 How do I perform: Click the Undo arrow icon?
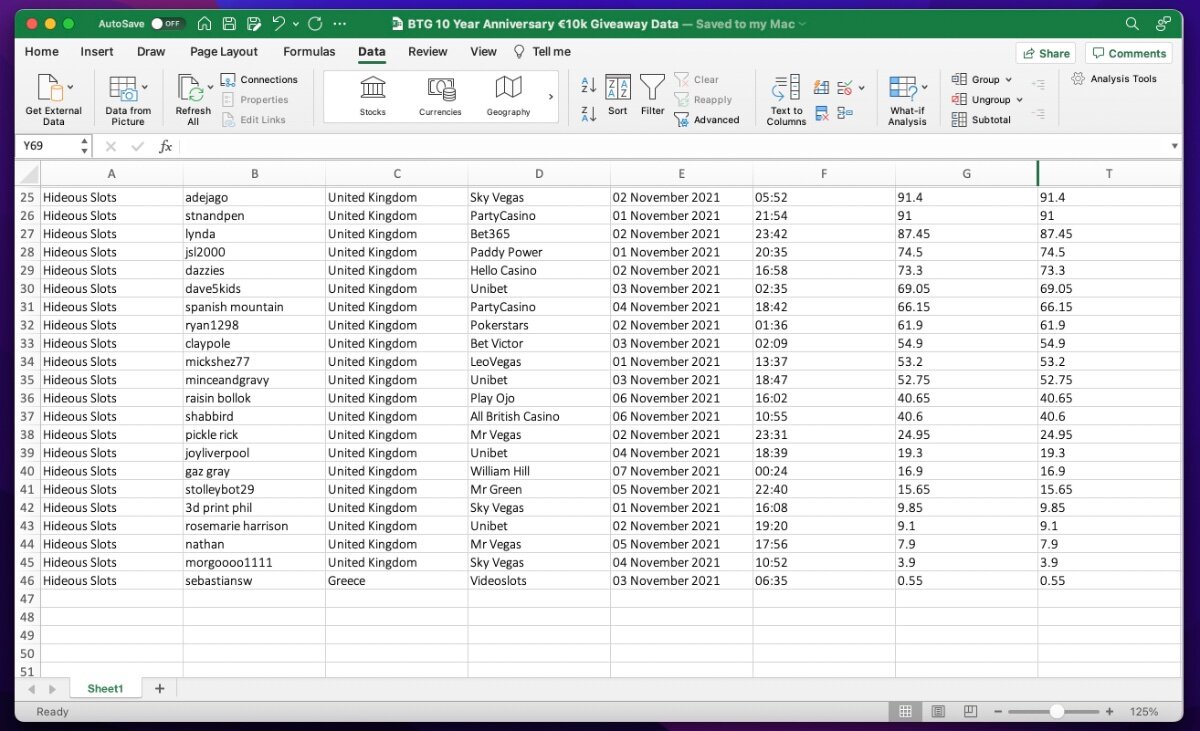pos(279,23)
